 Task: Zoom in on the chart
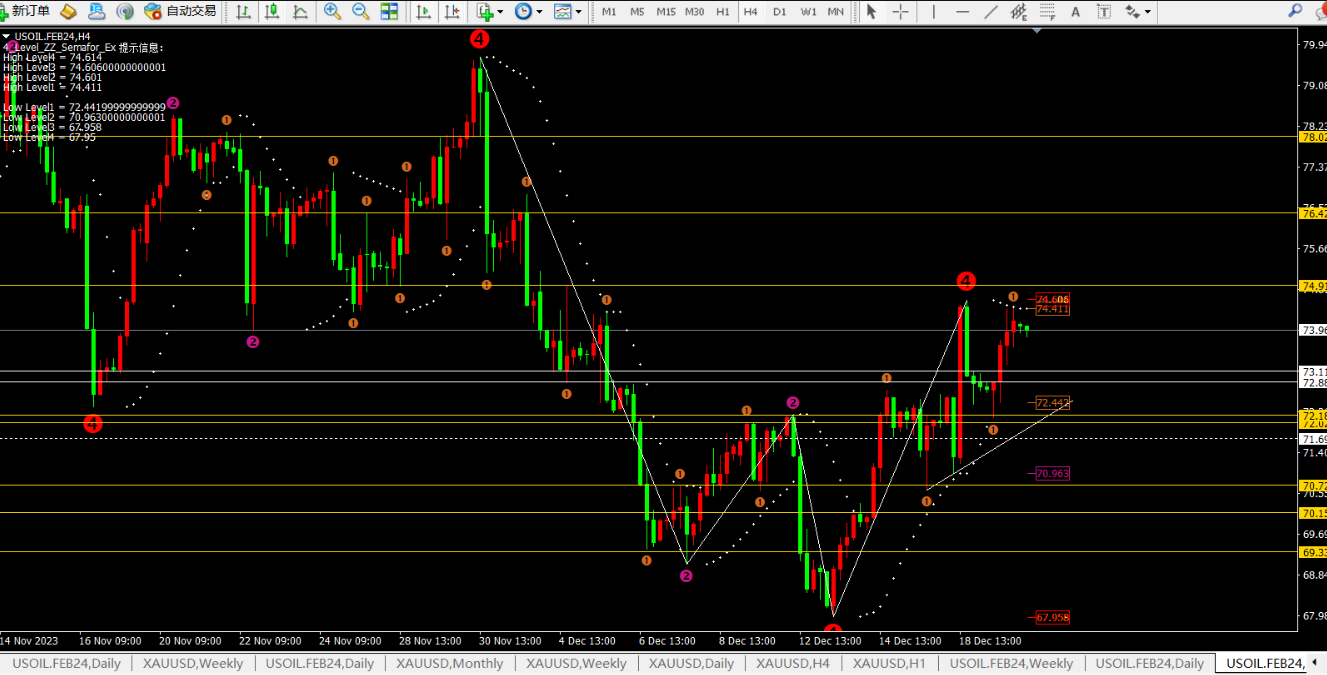(x=333, y=12)
